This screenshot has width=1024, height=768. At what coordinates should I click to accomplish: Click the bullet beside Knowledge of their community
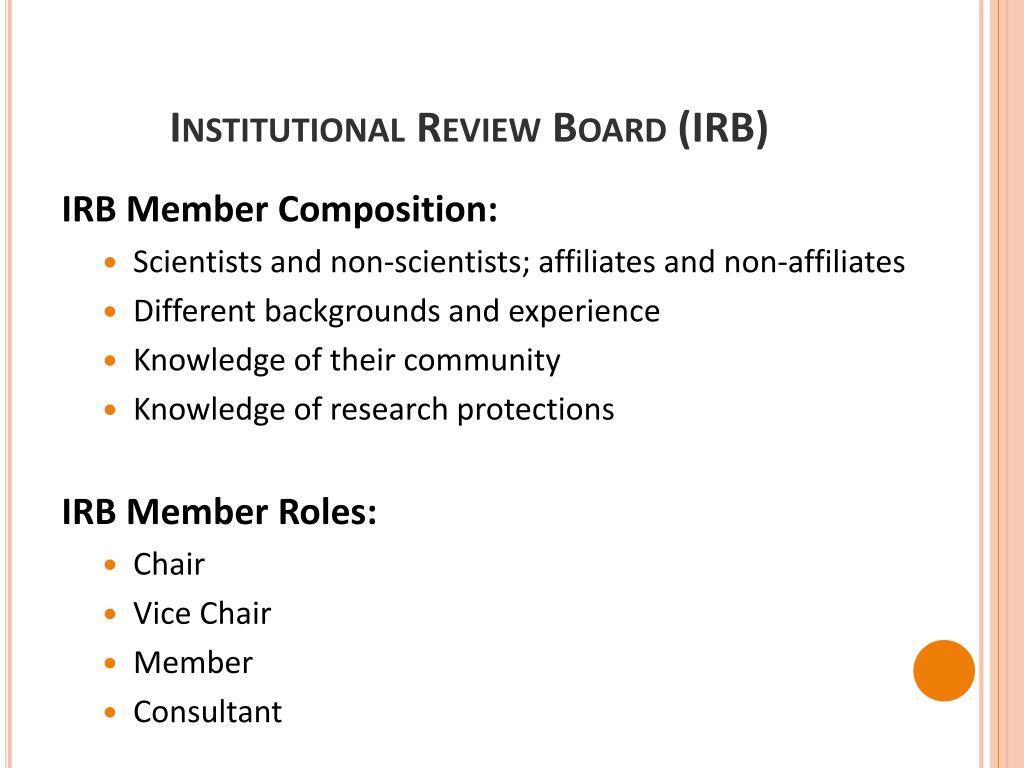(x=110, y=361)
